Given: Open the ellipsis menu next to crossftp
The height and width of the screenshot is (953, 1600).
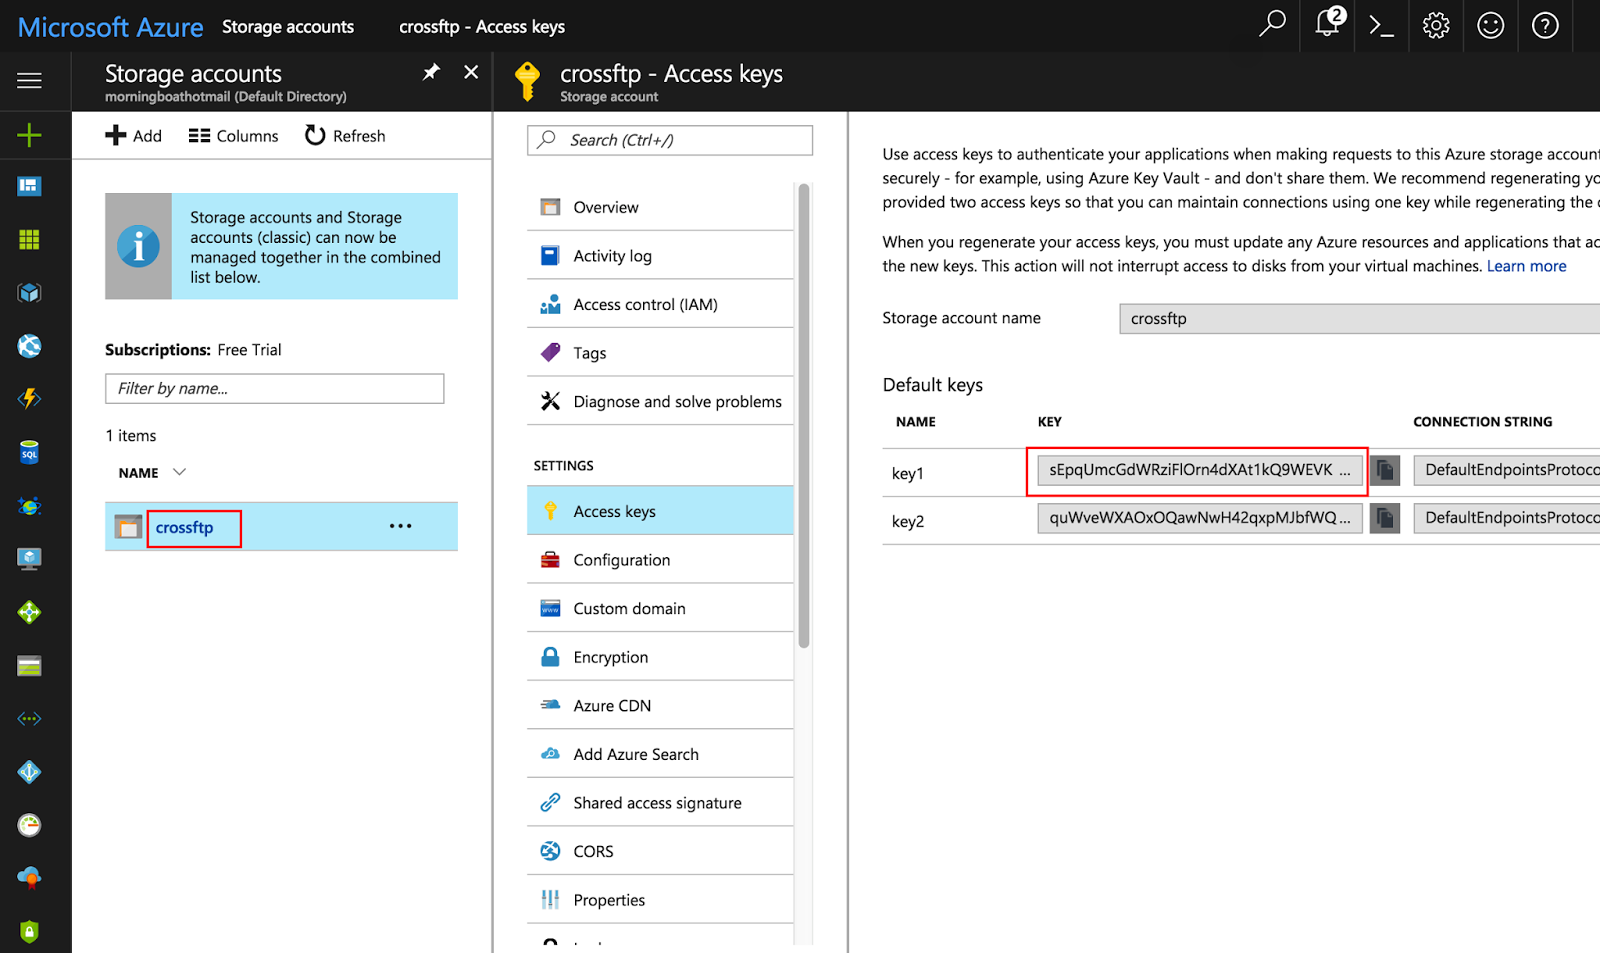Looking at the screenshot, I should tap(400, 526).
